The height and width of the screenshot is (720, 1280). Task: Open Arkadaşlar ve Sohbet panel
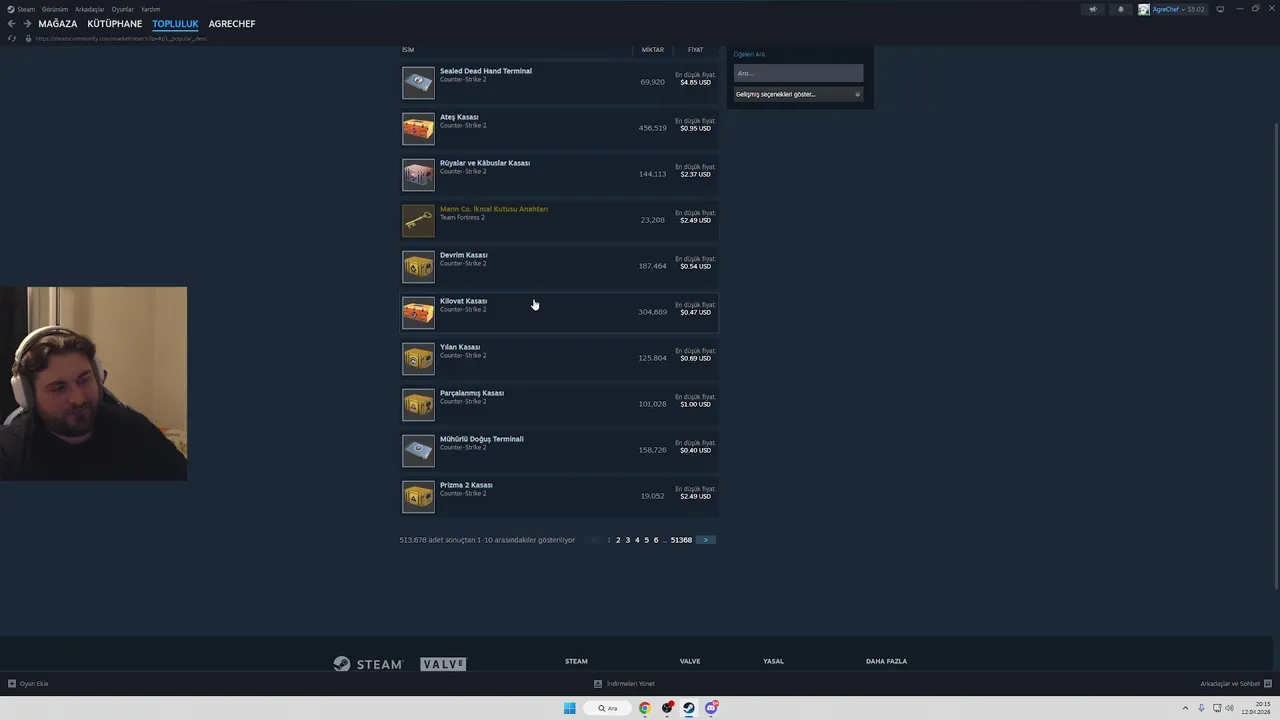pyautogui.click(x=1235, y=684)
